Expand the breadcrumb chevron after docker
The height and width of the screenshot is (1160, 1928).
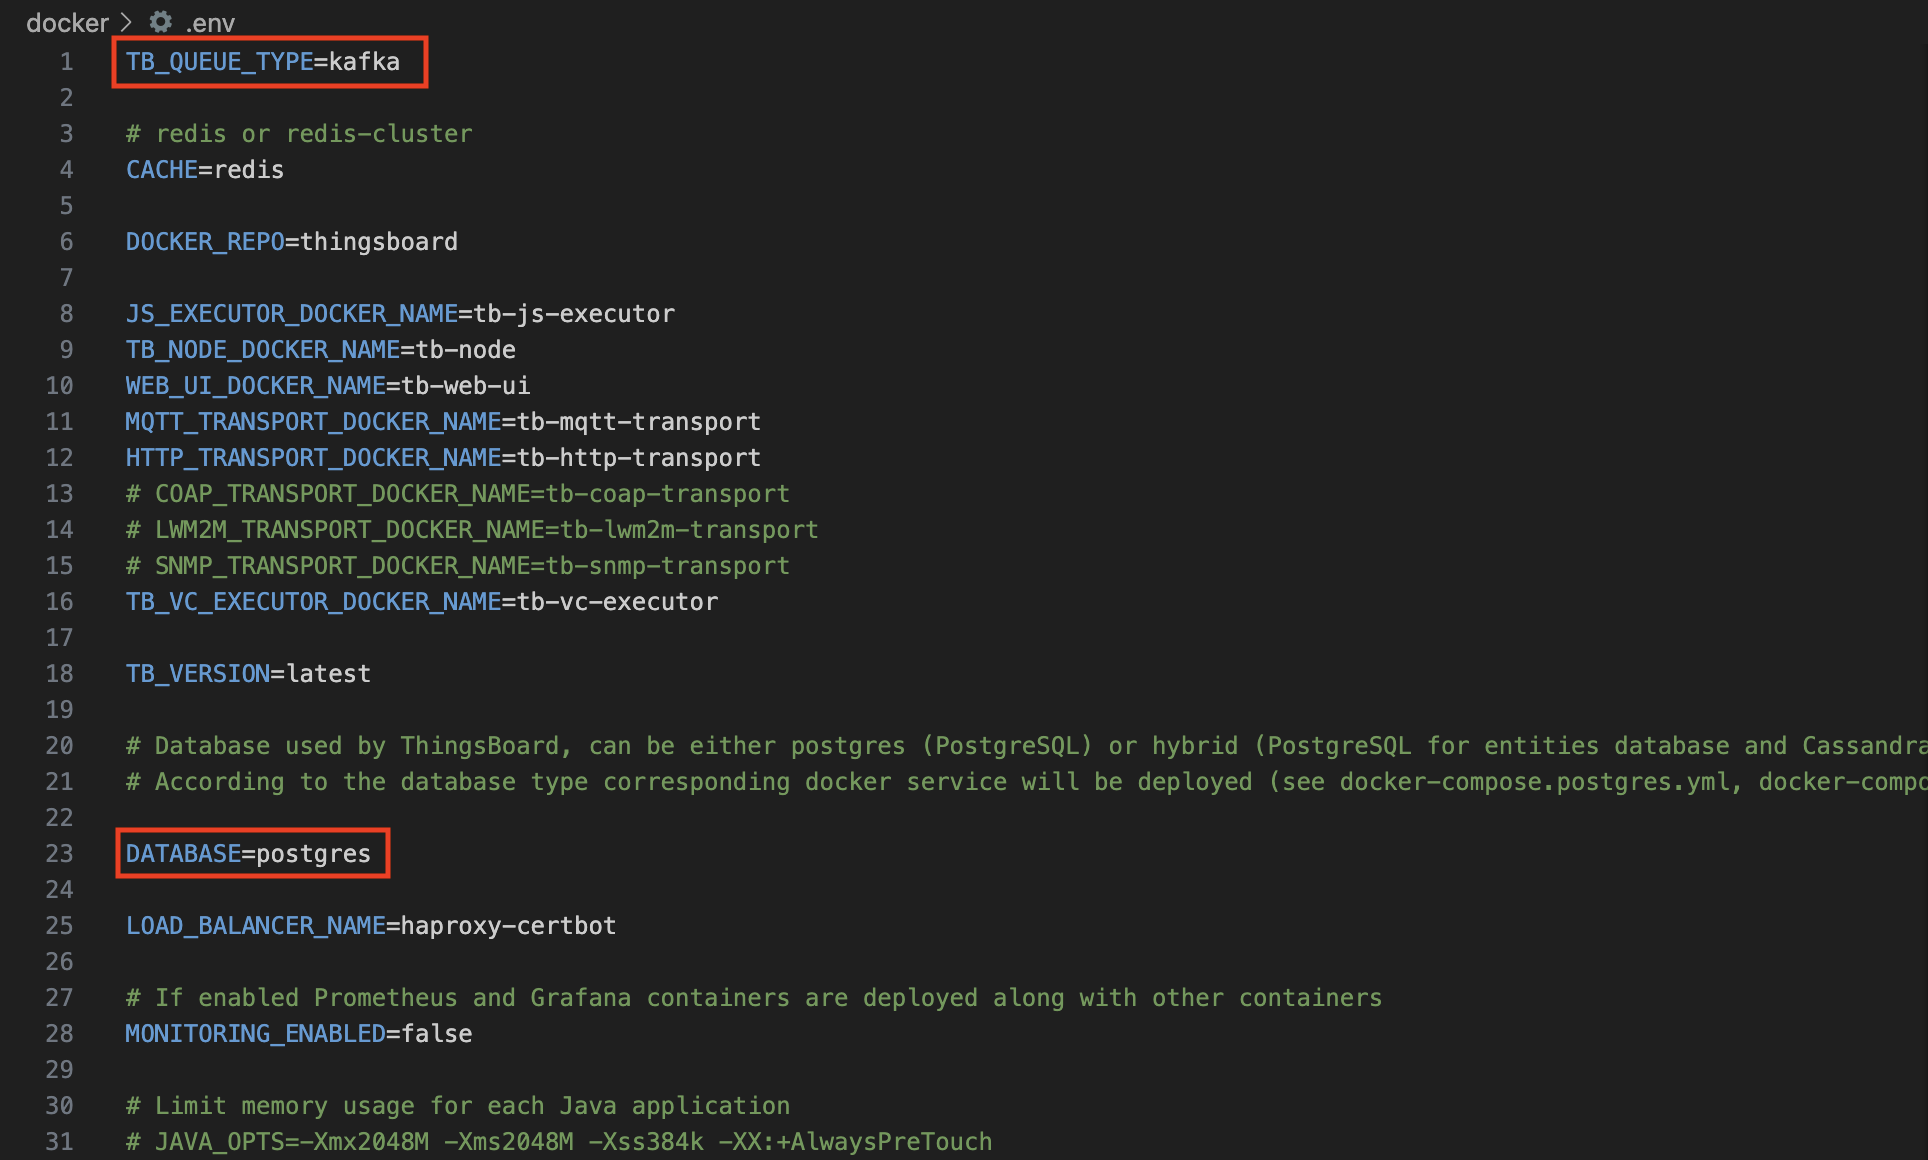click(126, 22)
